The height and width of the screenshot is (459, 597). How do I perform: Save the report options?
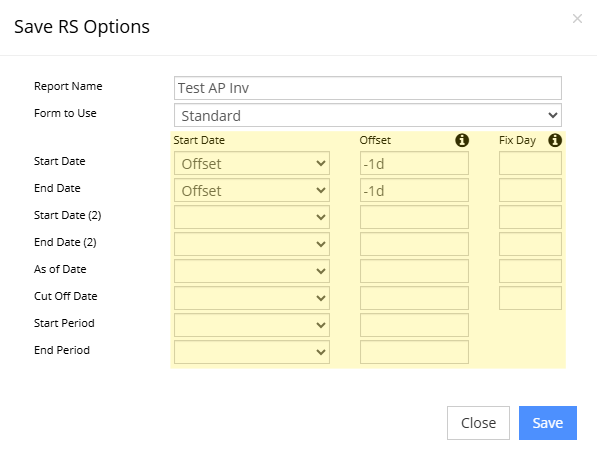[x=548, y=423]
